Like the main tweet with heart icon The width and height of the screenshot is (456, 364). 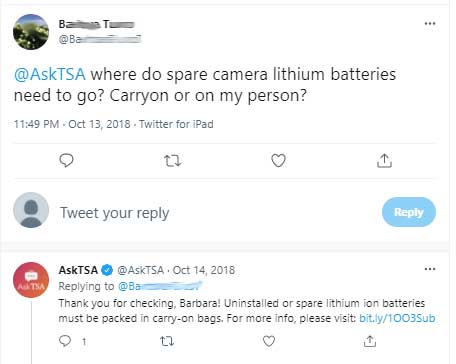pyautogui.click(x=278, y=160)
